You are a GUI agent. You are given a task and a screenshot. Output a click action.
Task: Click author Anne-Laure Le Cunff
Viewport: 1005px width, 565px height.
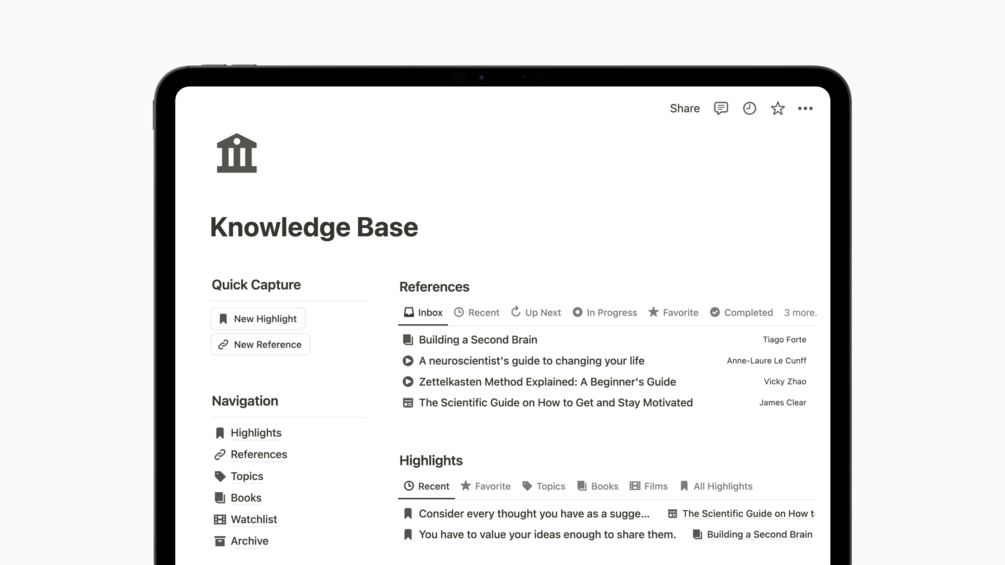767,361
